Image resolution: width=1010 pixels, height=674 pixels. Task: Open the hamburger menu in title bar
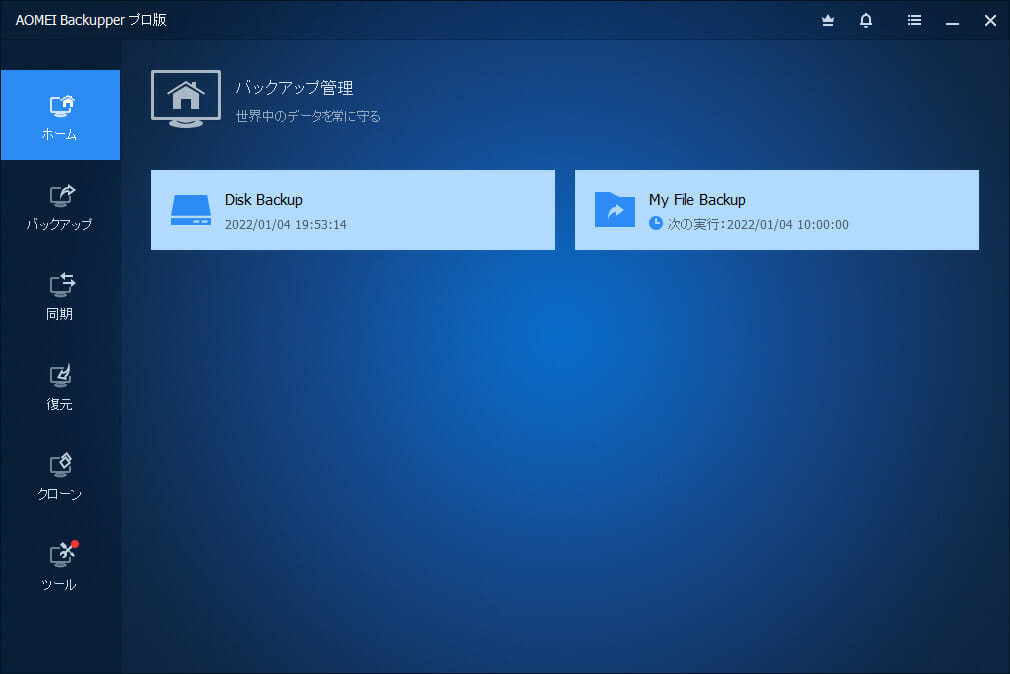pos(914,21)
